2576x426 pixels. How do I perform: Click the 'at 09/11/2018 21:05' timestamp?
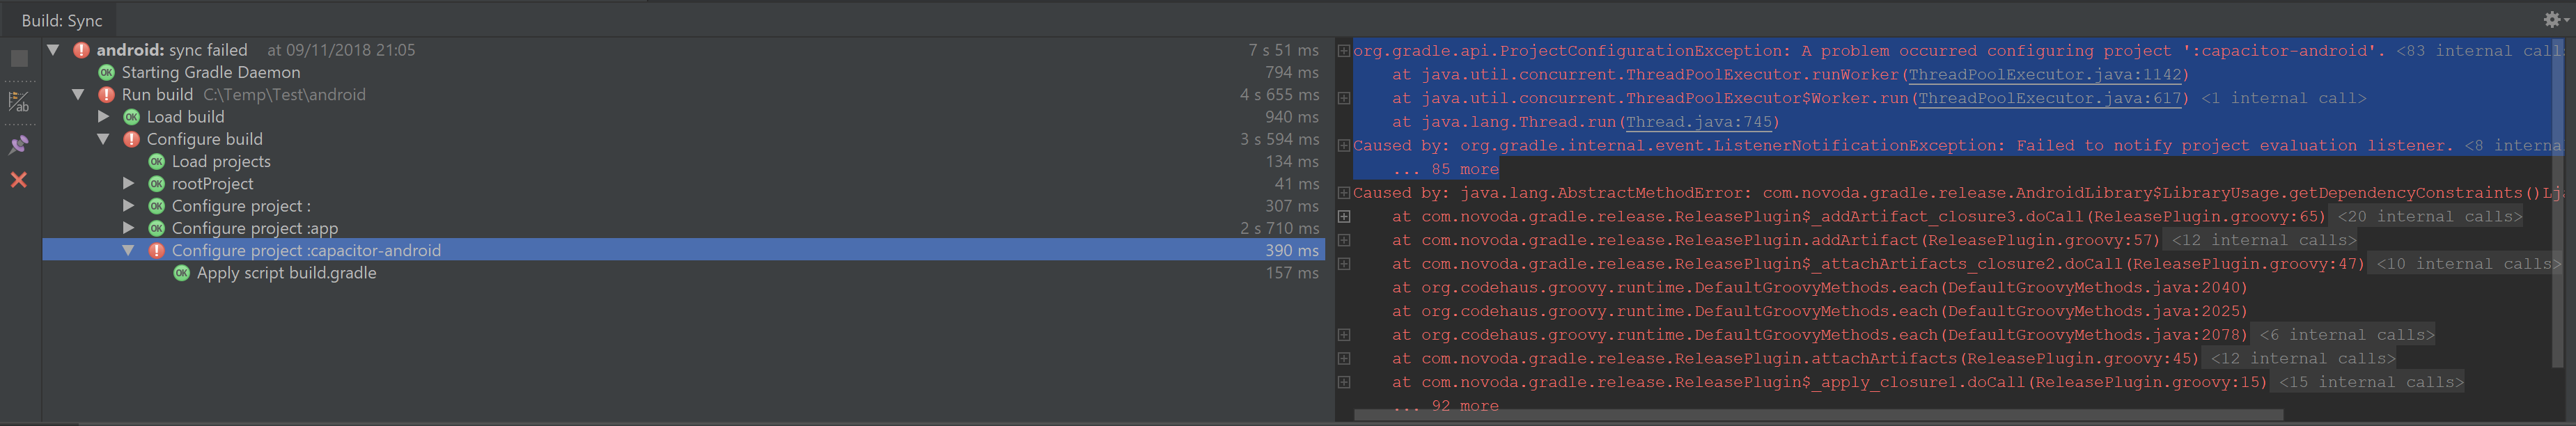point(341,50)
